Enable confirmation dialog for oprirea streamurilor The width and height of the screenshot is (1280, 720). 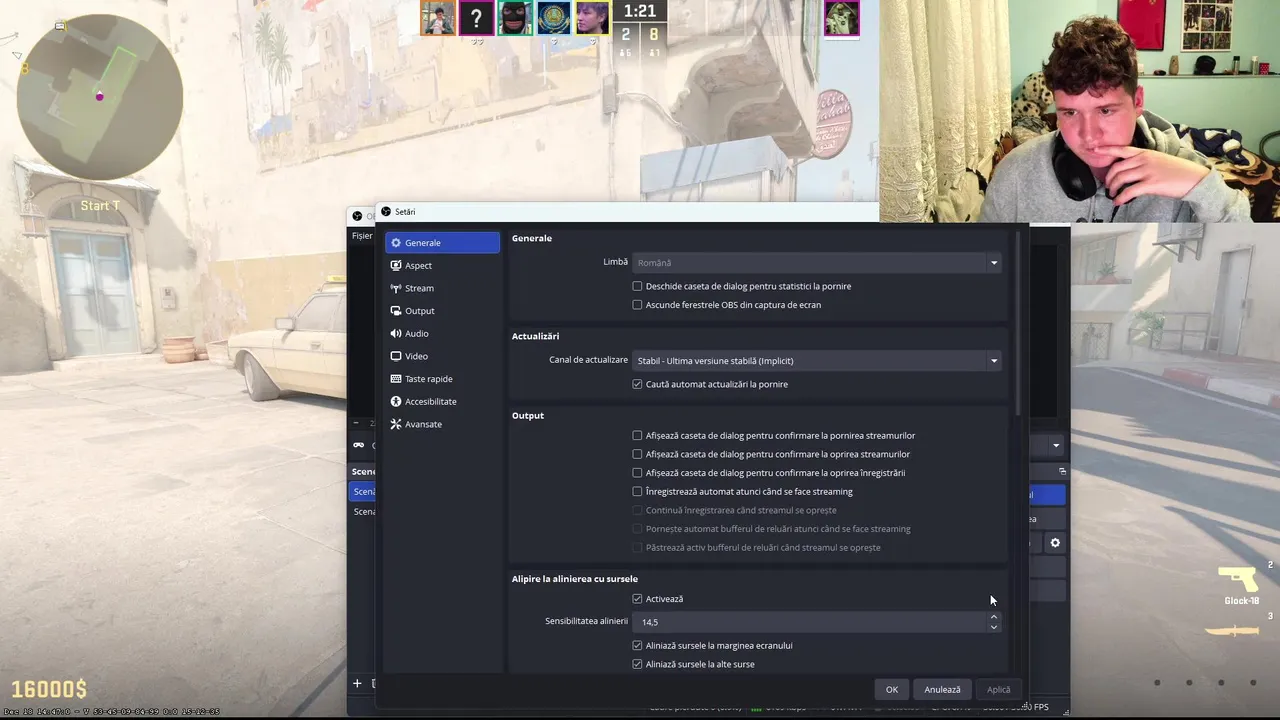pos(637,454)
